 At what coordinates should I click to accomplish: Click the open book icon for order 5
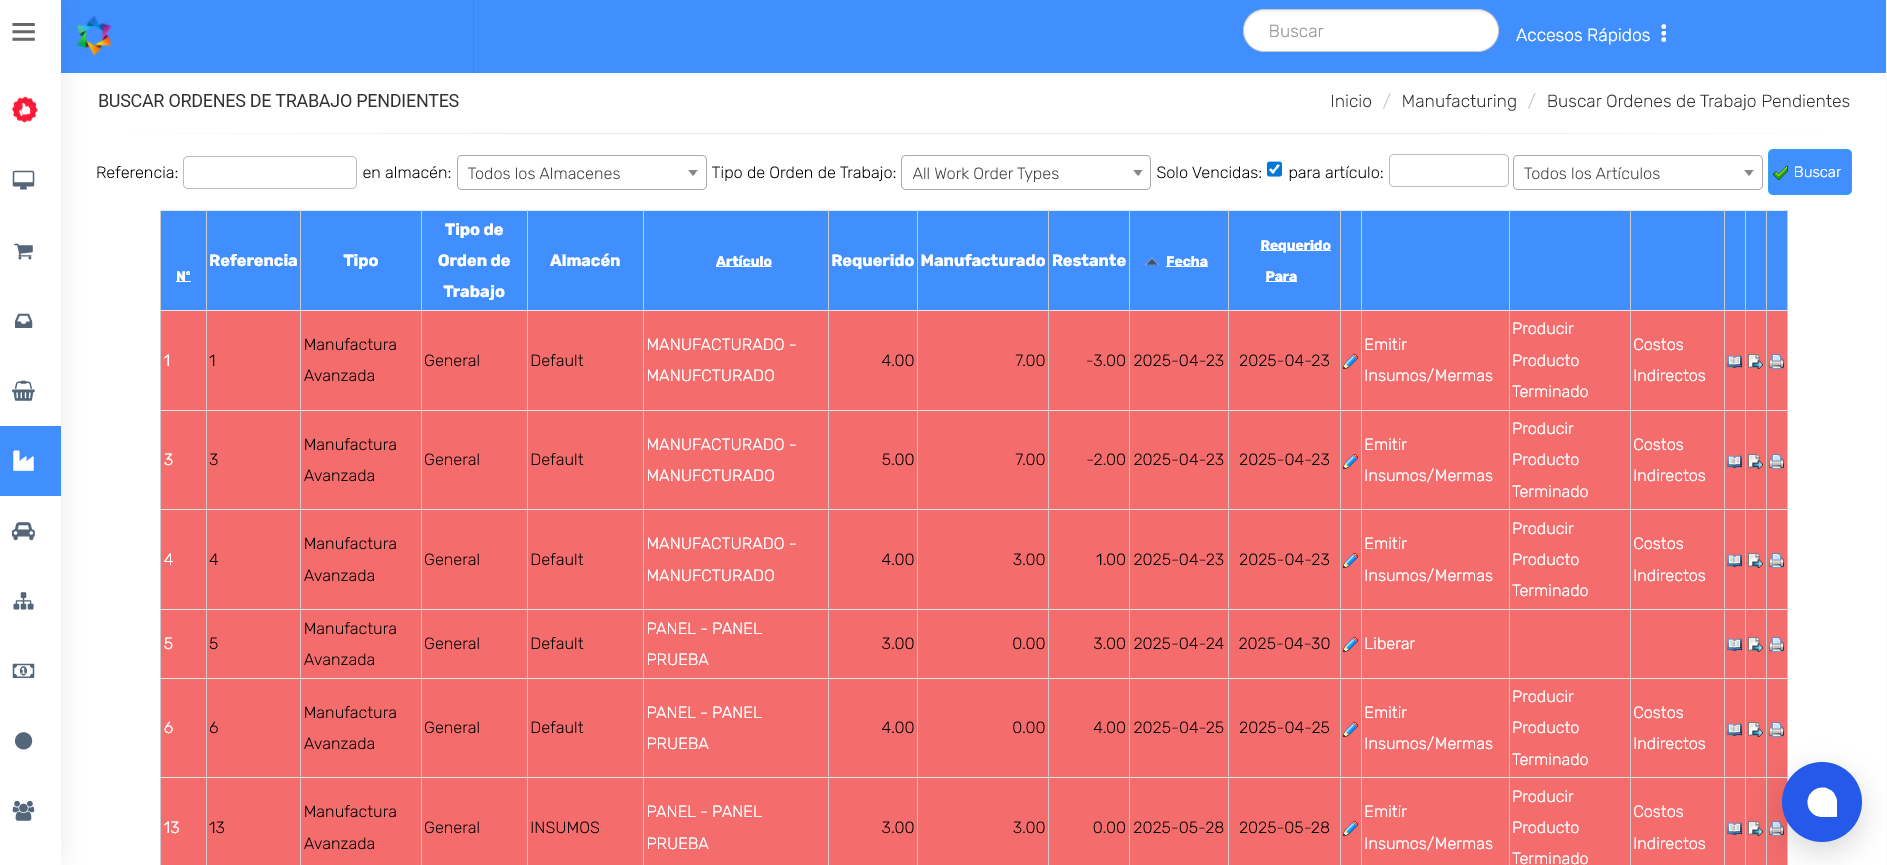point(1734,645)
